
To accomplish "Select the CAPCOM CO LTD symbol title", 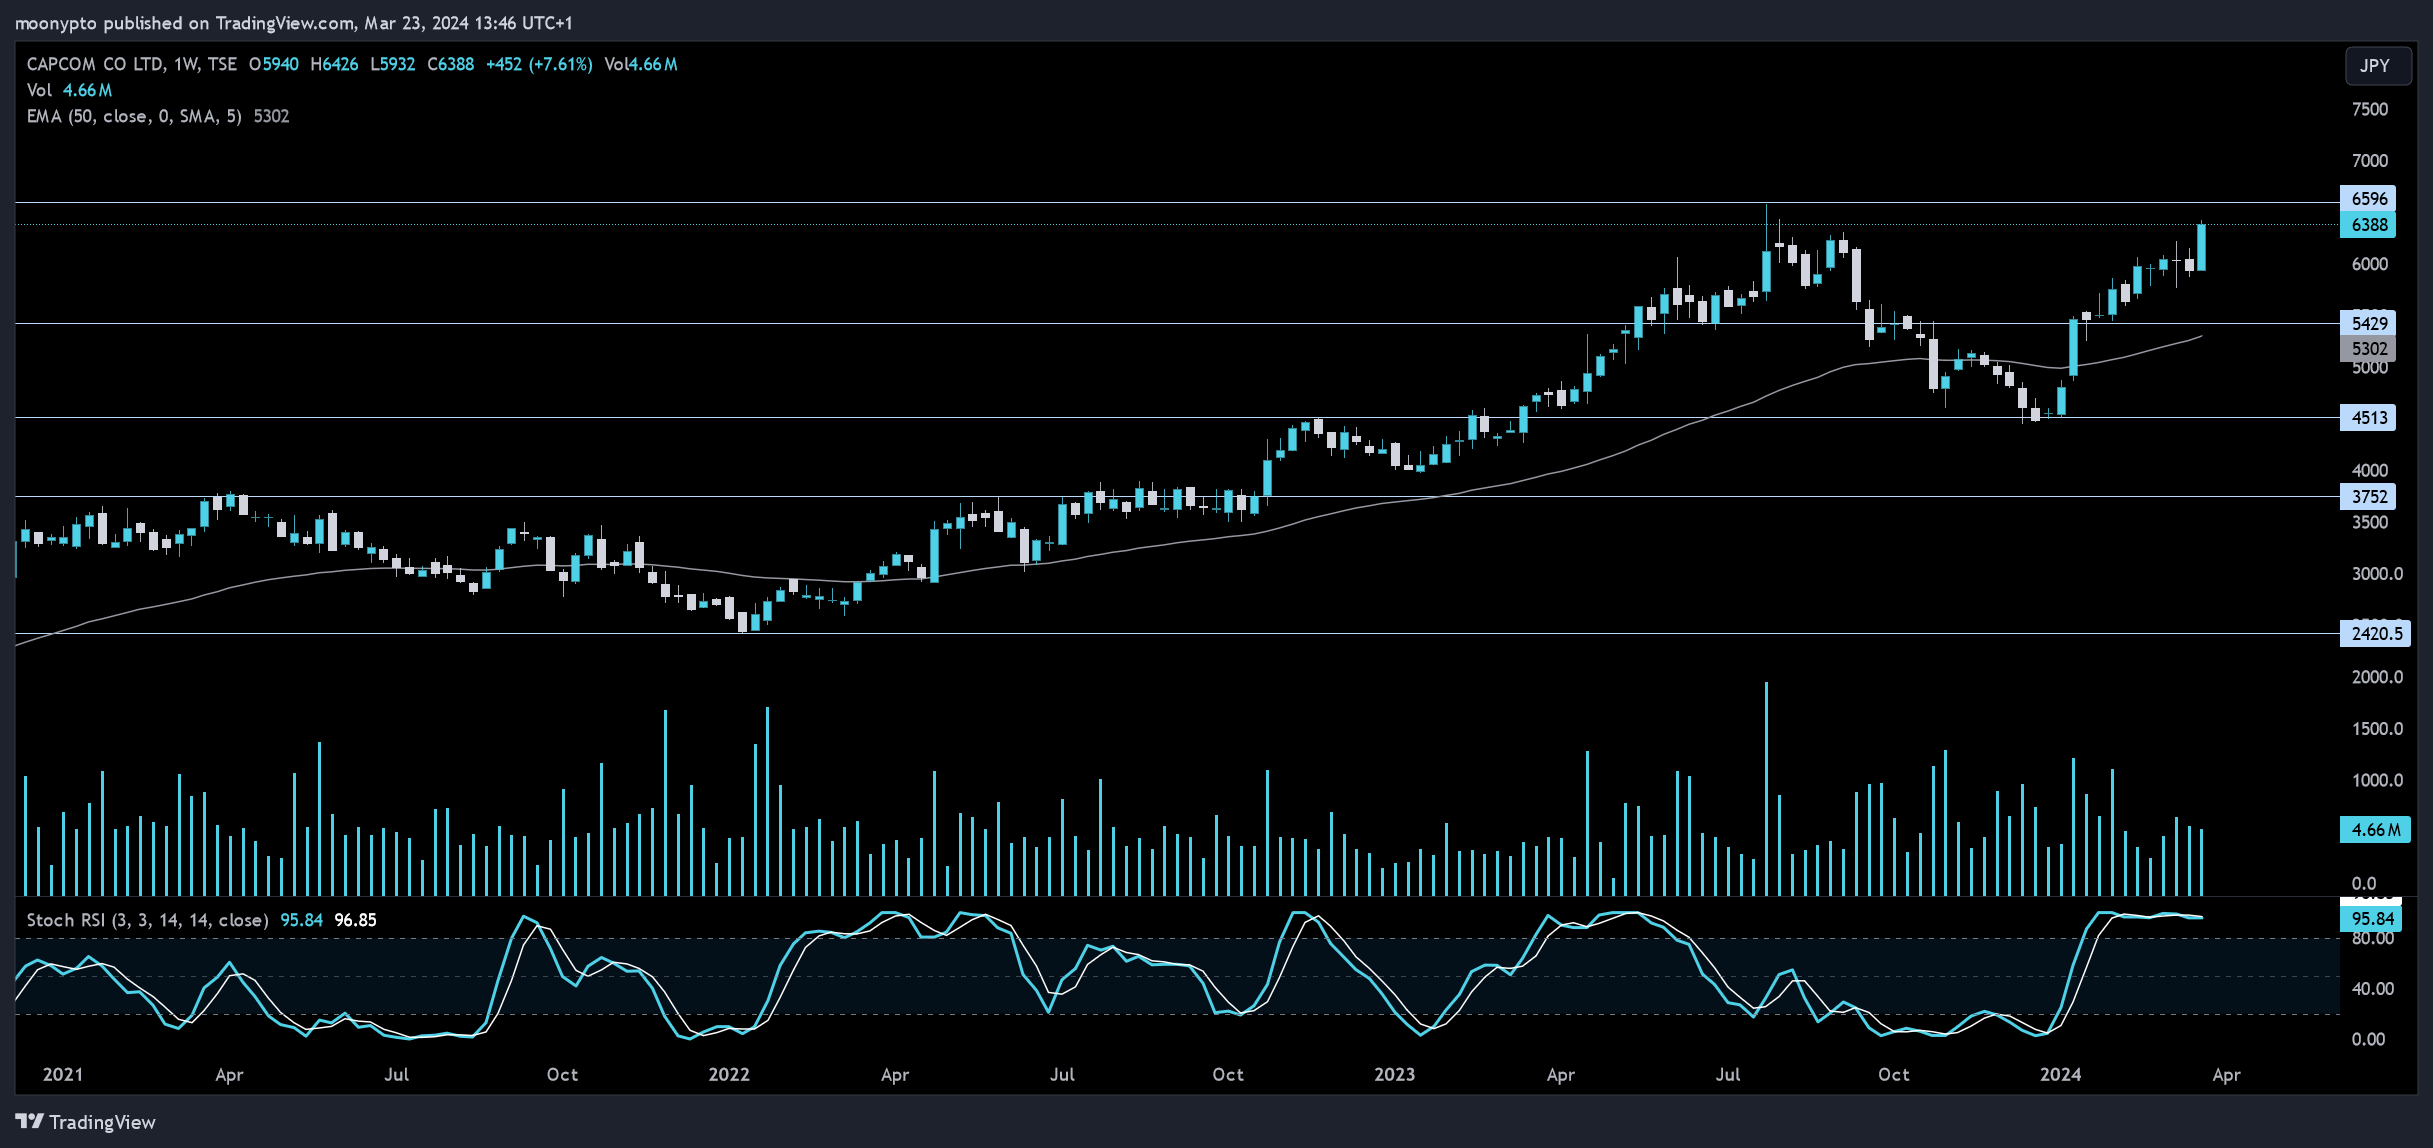I will click(95, 64).
